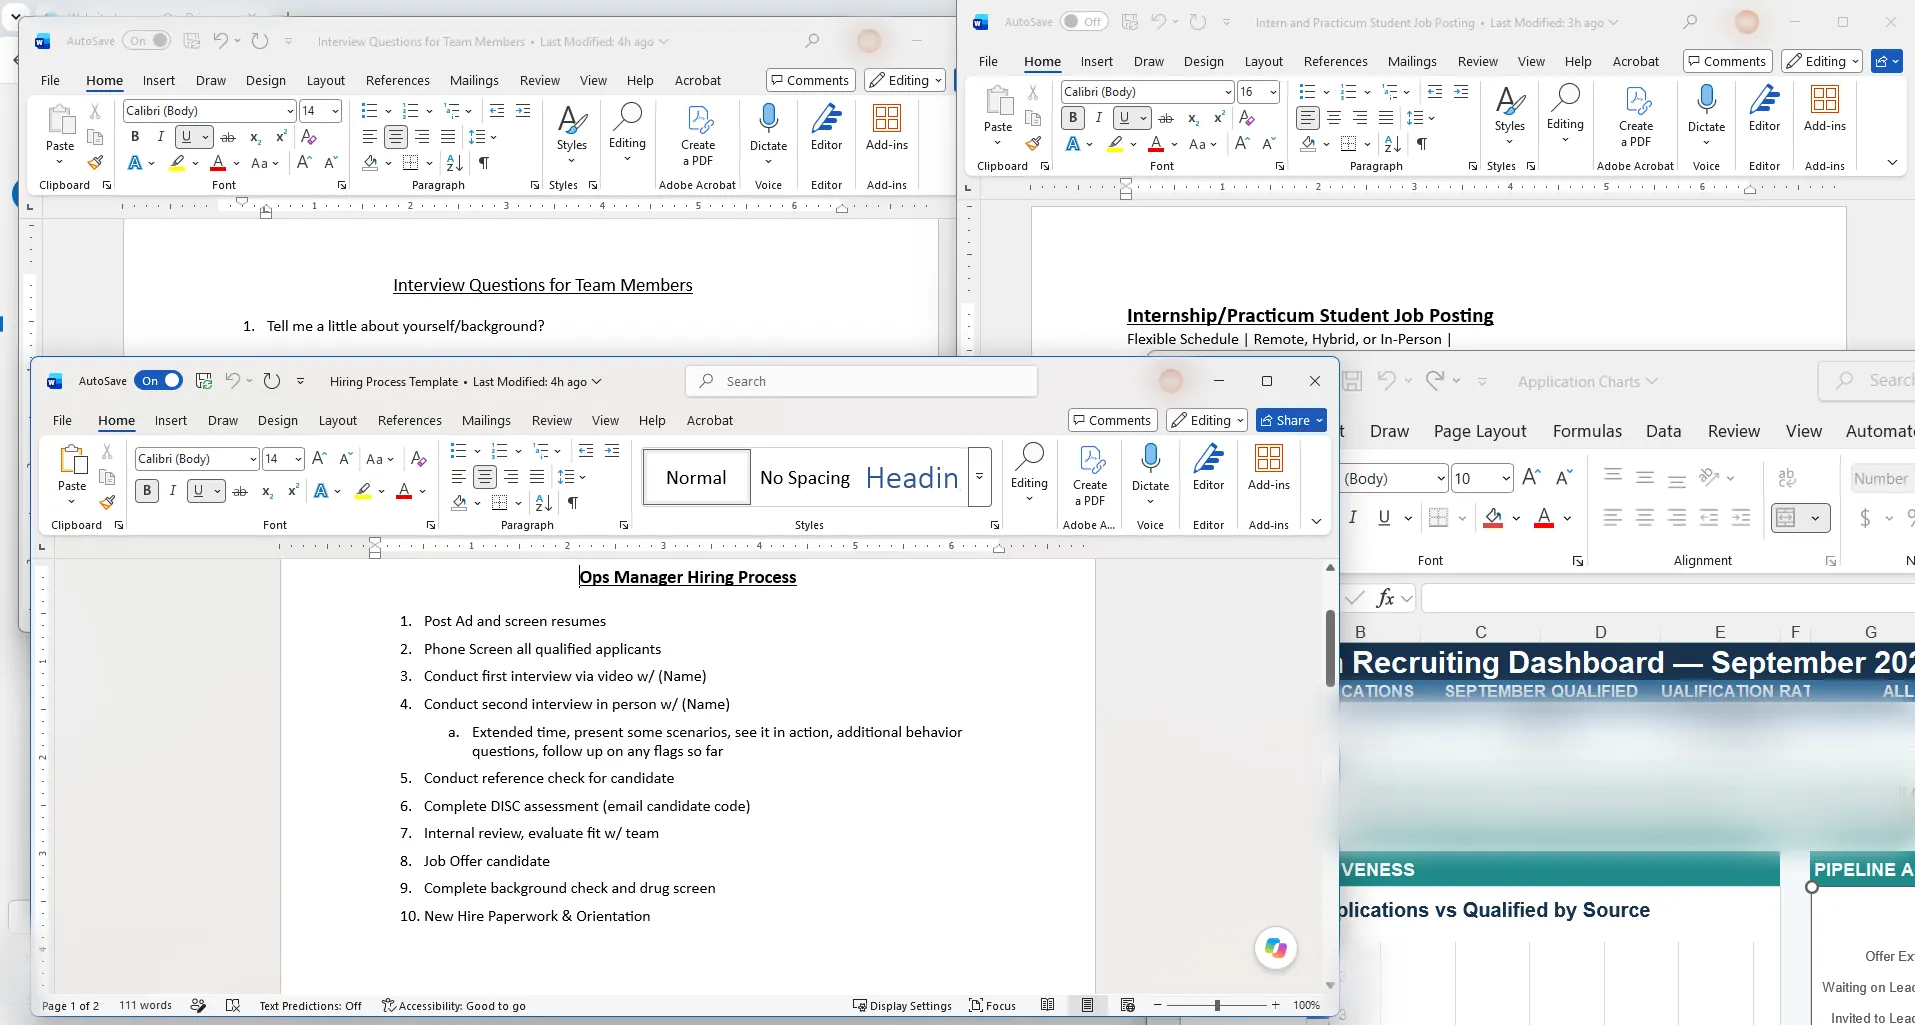Apply Normal style in Hiring Process Template
The width and height of the screenshot is (1915, 1025).
click(x=696, y=477)
